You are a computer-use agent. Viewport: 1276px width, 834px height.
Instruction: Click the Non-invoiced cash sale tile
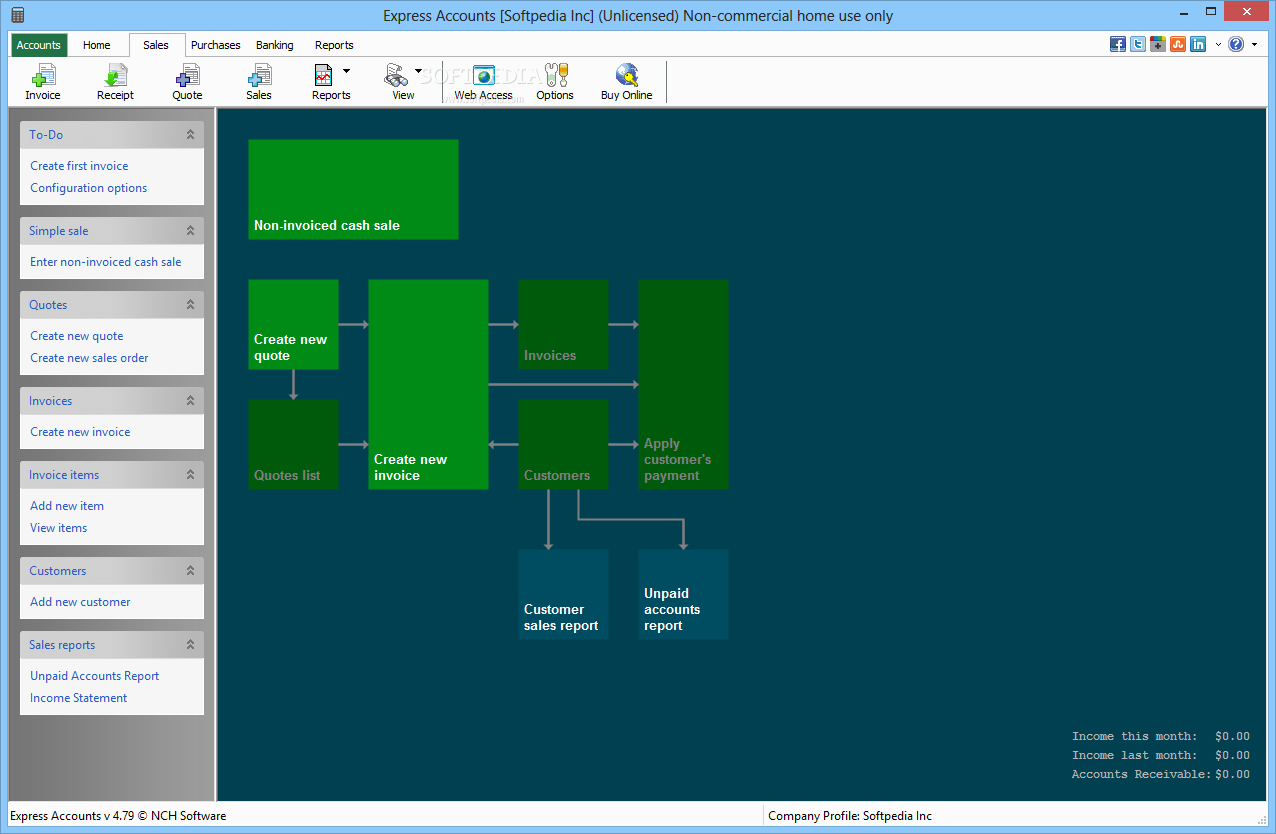(x=353, y=189)
